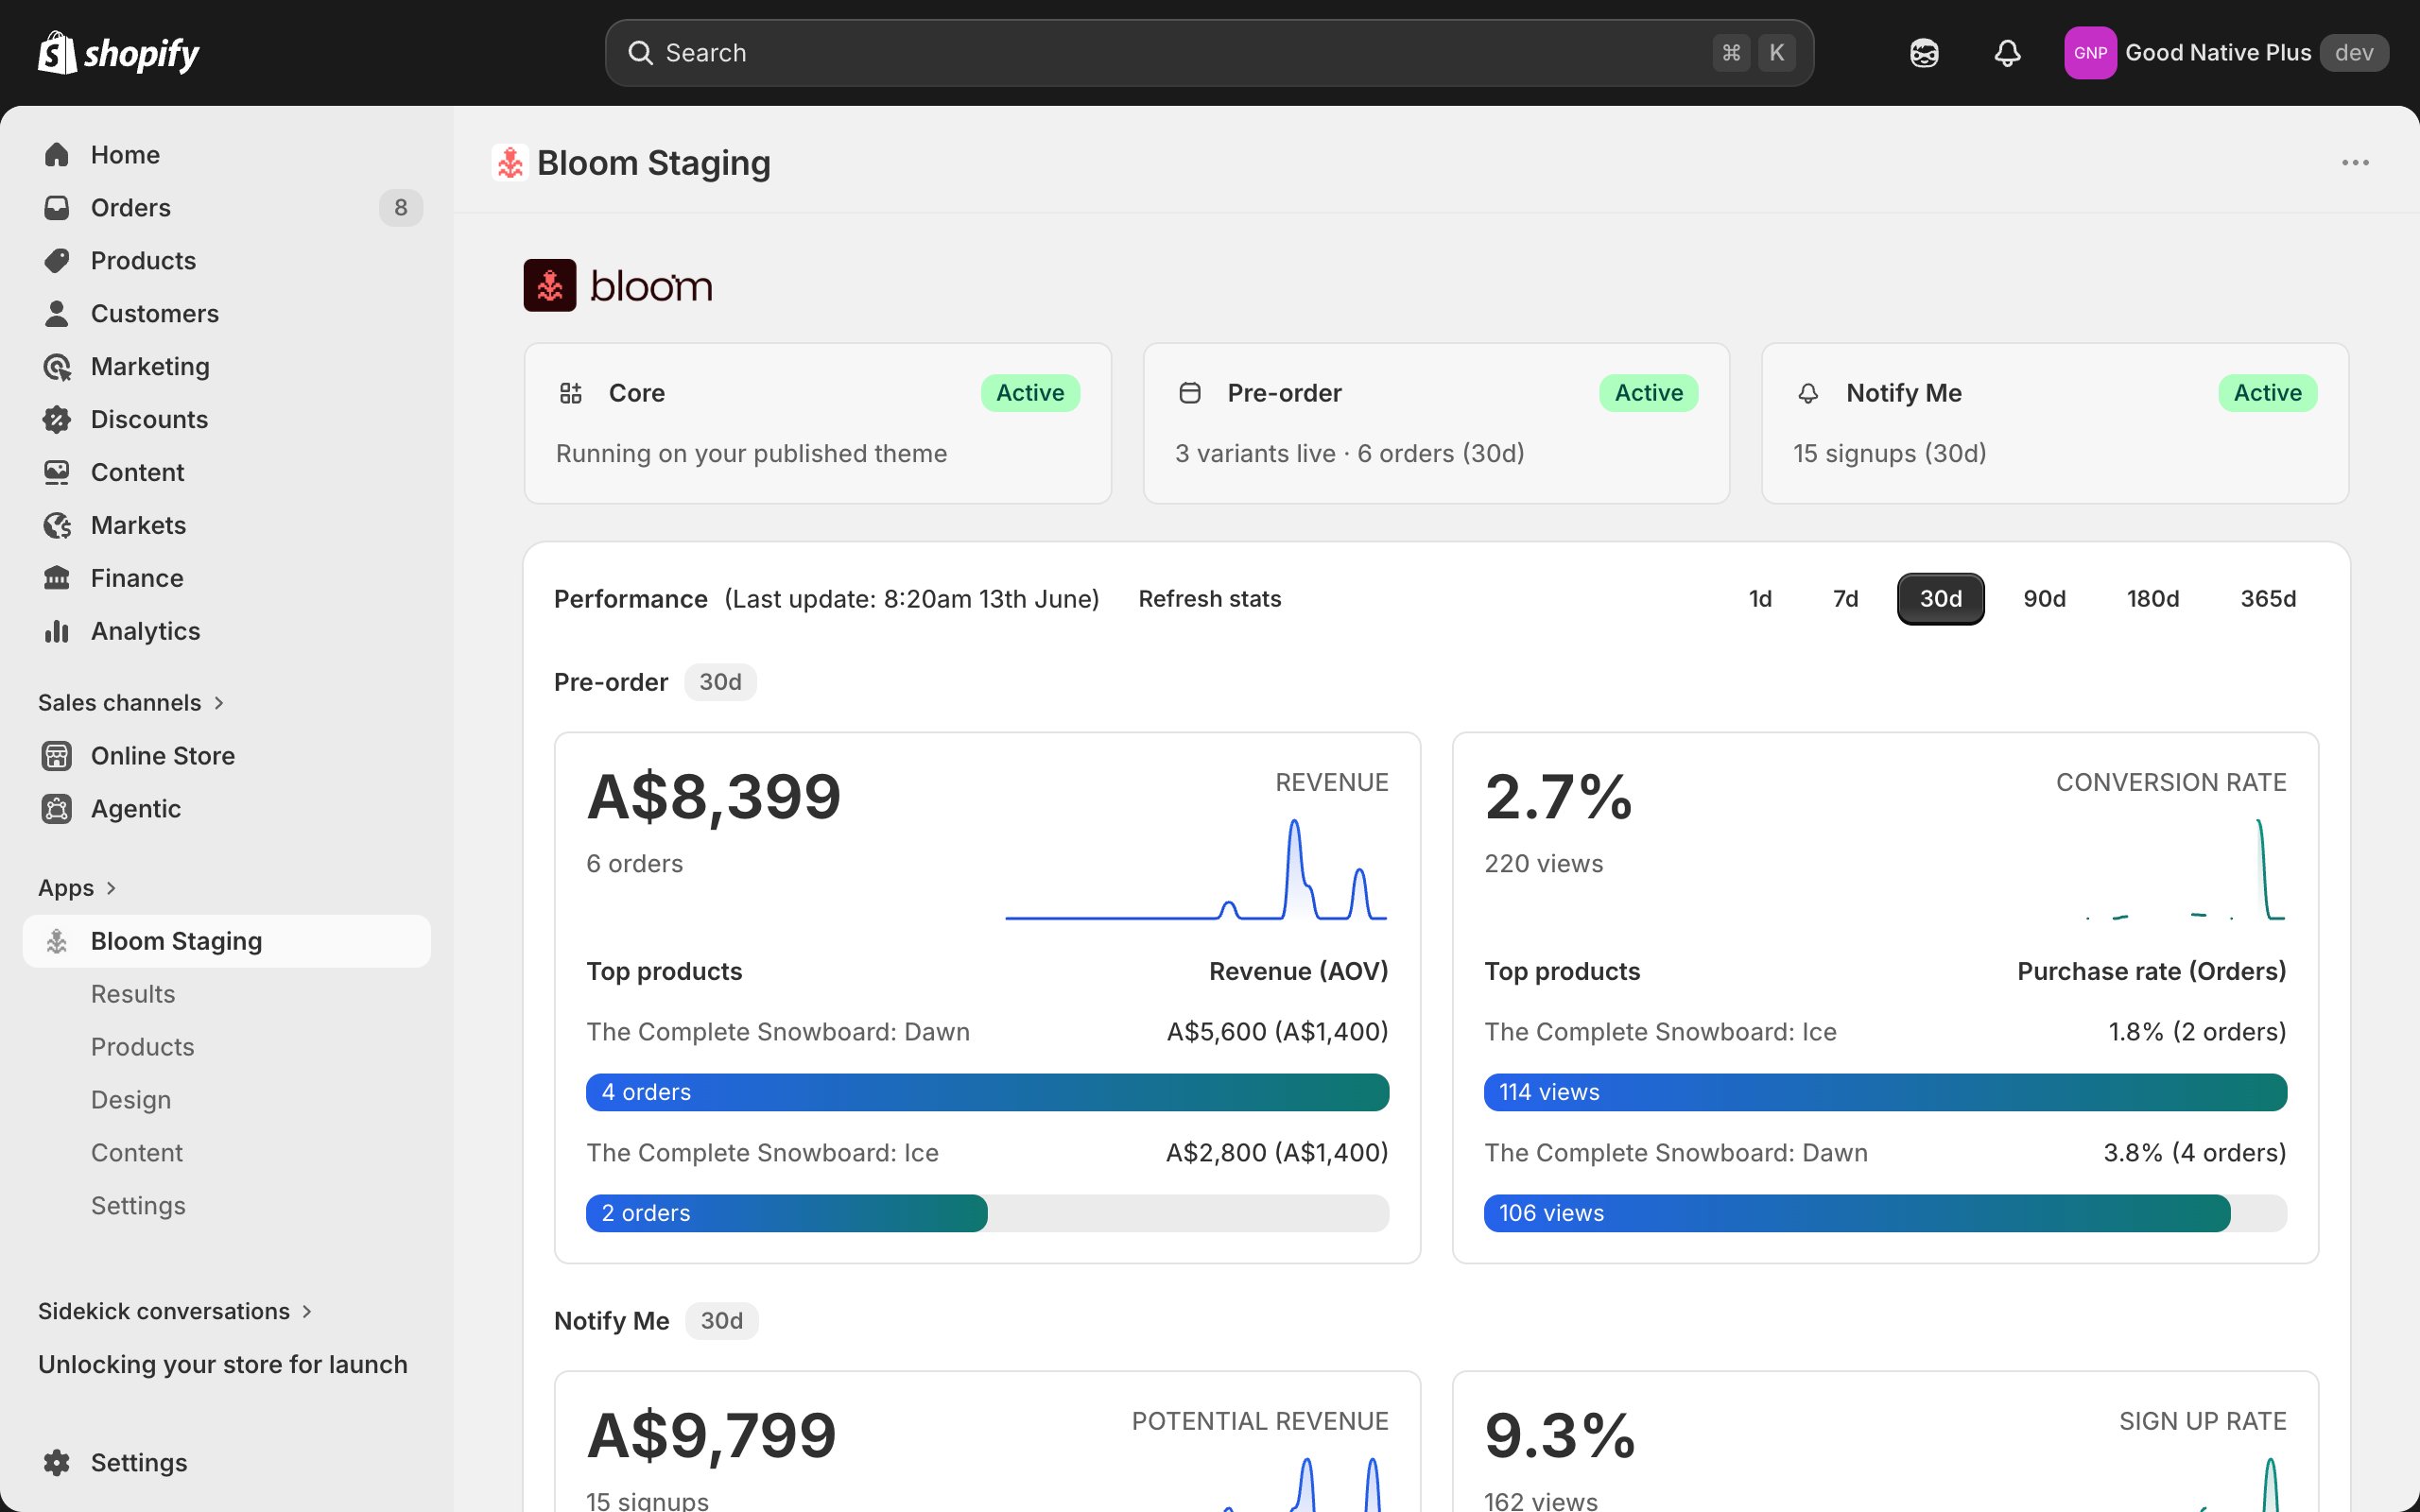Click the A$8,399 revenue figure
The image size is (2420, 1512).
pos(714,797)
